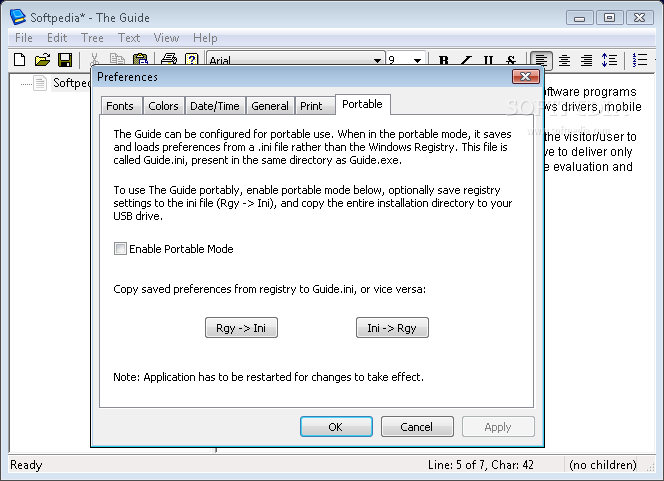Switch to the Date/Time tab
The width and height of the screenshot is (664, 481).
(x=215, y=106)
